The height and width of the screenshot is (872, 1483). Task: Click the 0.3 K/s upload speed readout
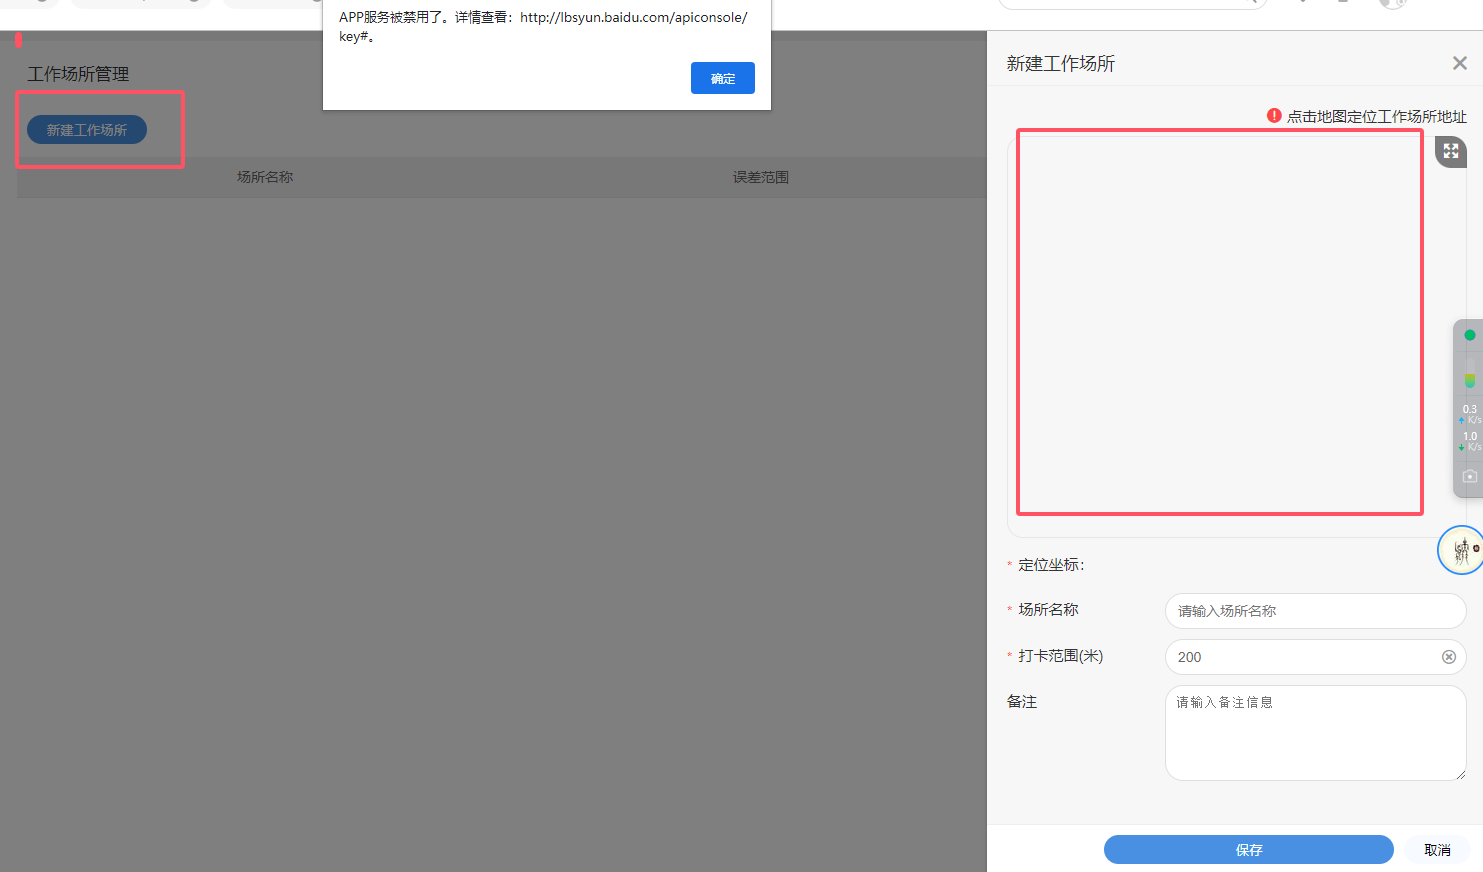1470,414
